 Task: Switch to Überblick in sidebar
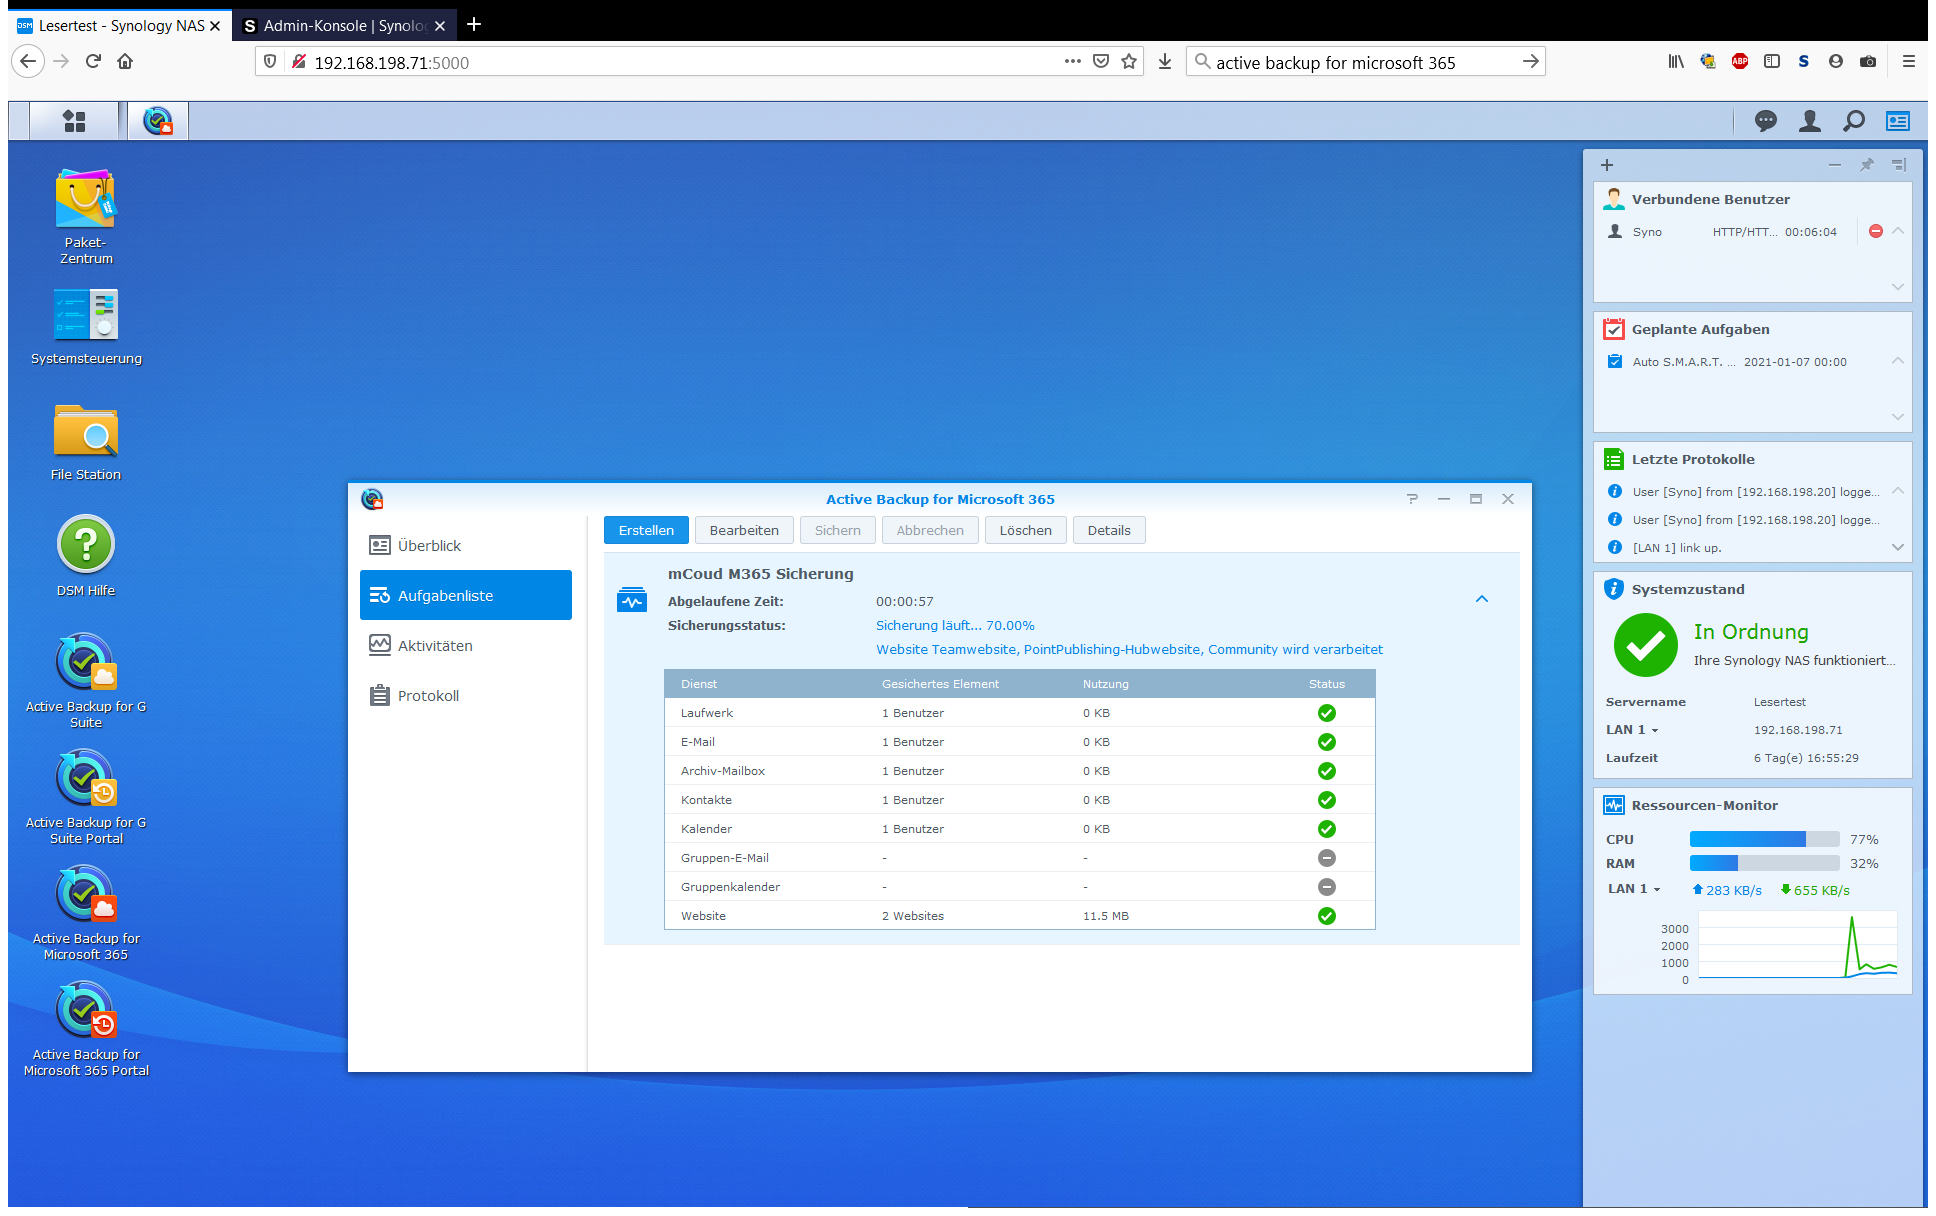pyautogui.click(x=430, y=545)
